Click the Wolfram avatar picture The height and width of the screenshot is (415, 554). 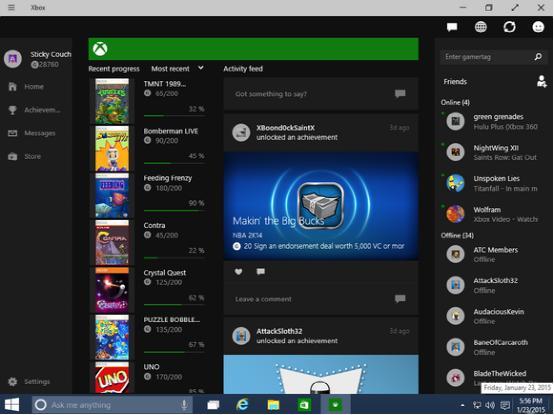(455, 214)
